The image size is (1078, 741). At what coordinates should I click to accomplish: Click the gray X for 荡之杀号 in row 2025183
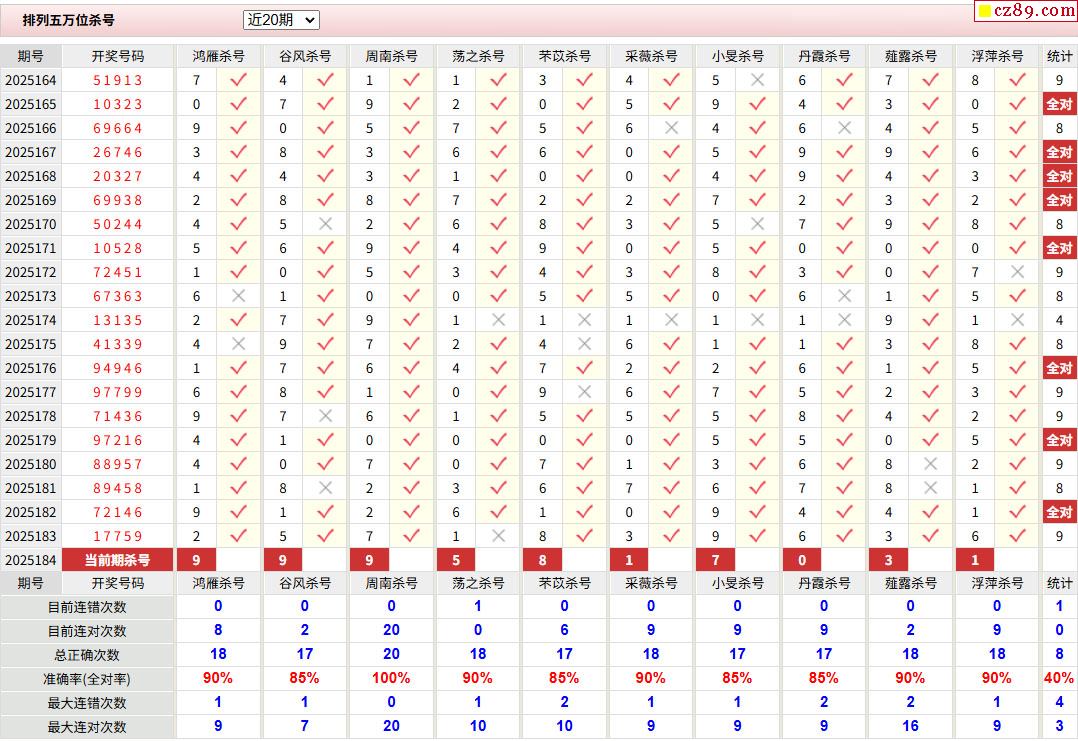(x=498, y=536)
